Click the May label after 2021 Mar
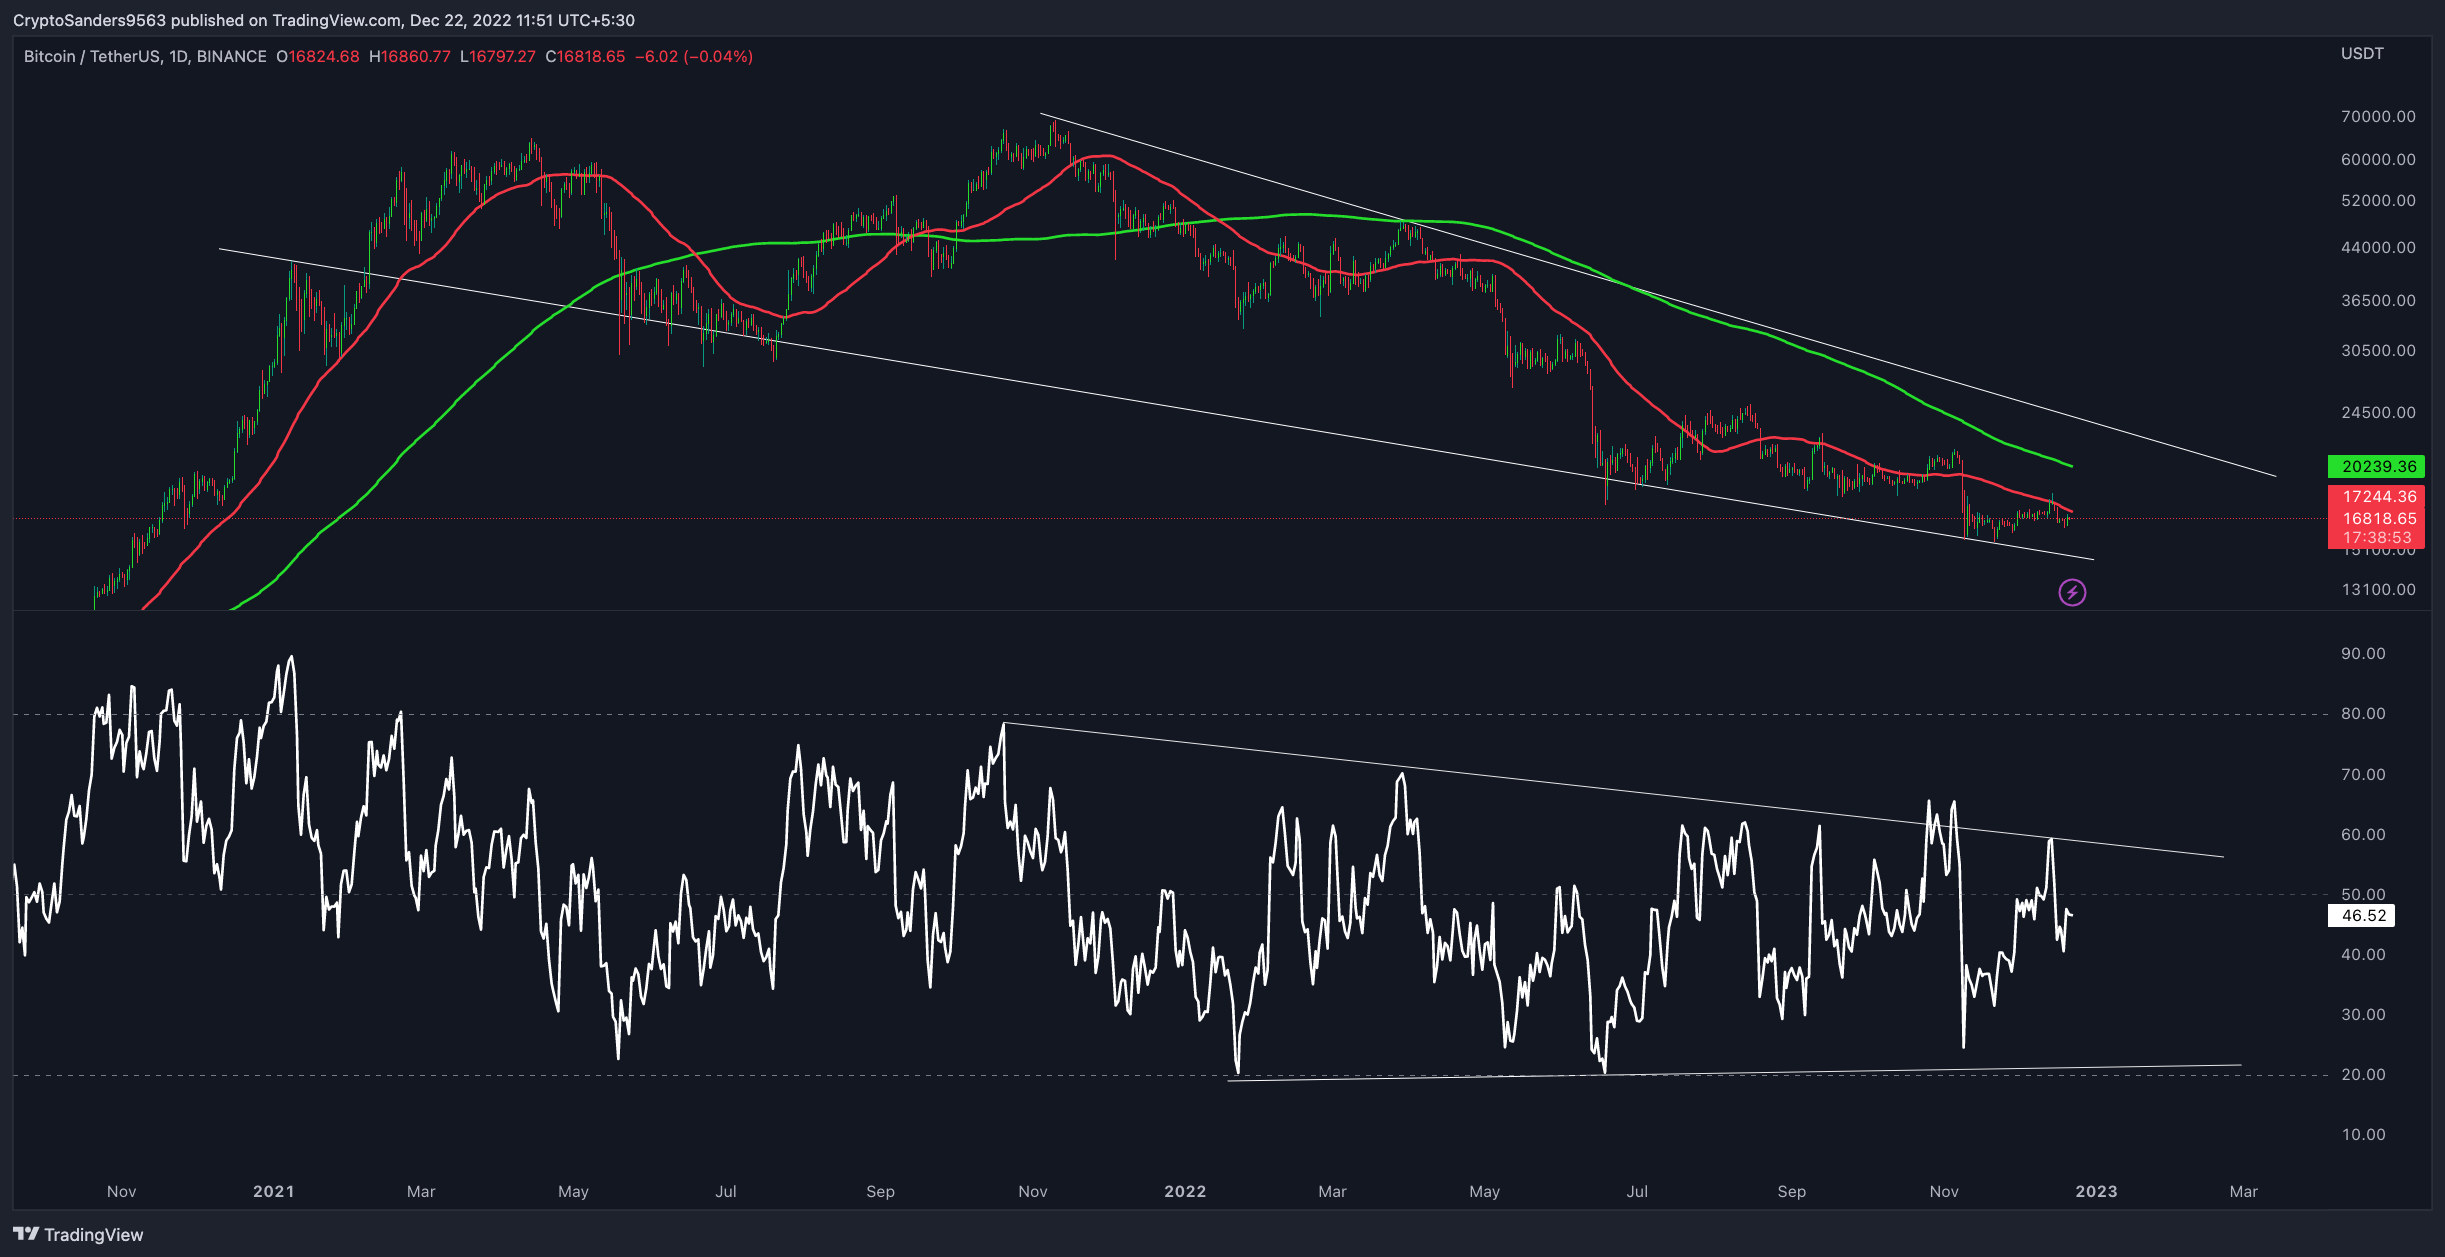This screenshot has width=2445, height=1257. click(x=573, y=1192)
